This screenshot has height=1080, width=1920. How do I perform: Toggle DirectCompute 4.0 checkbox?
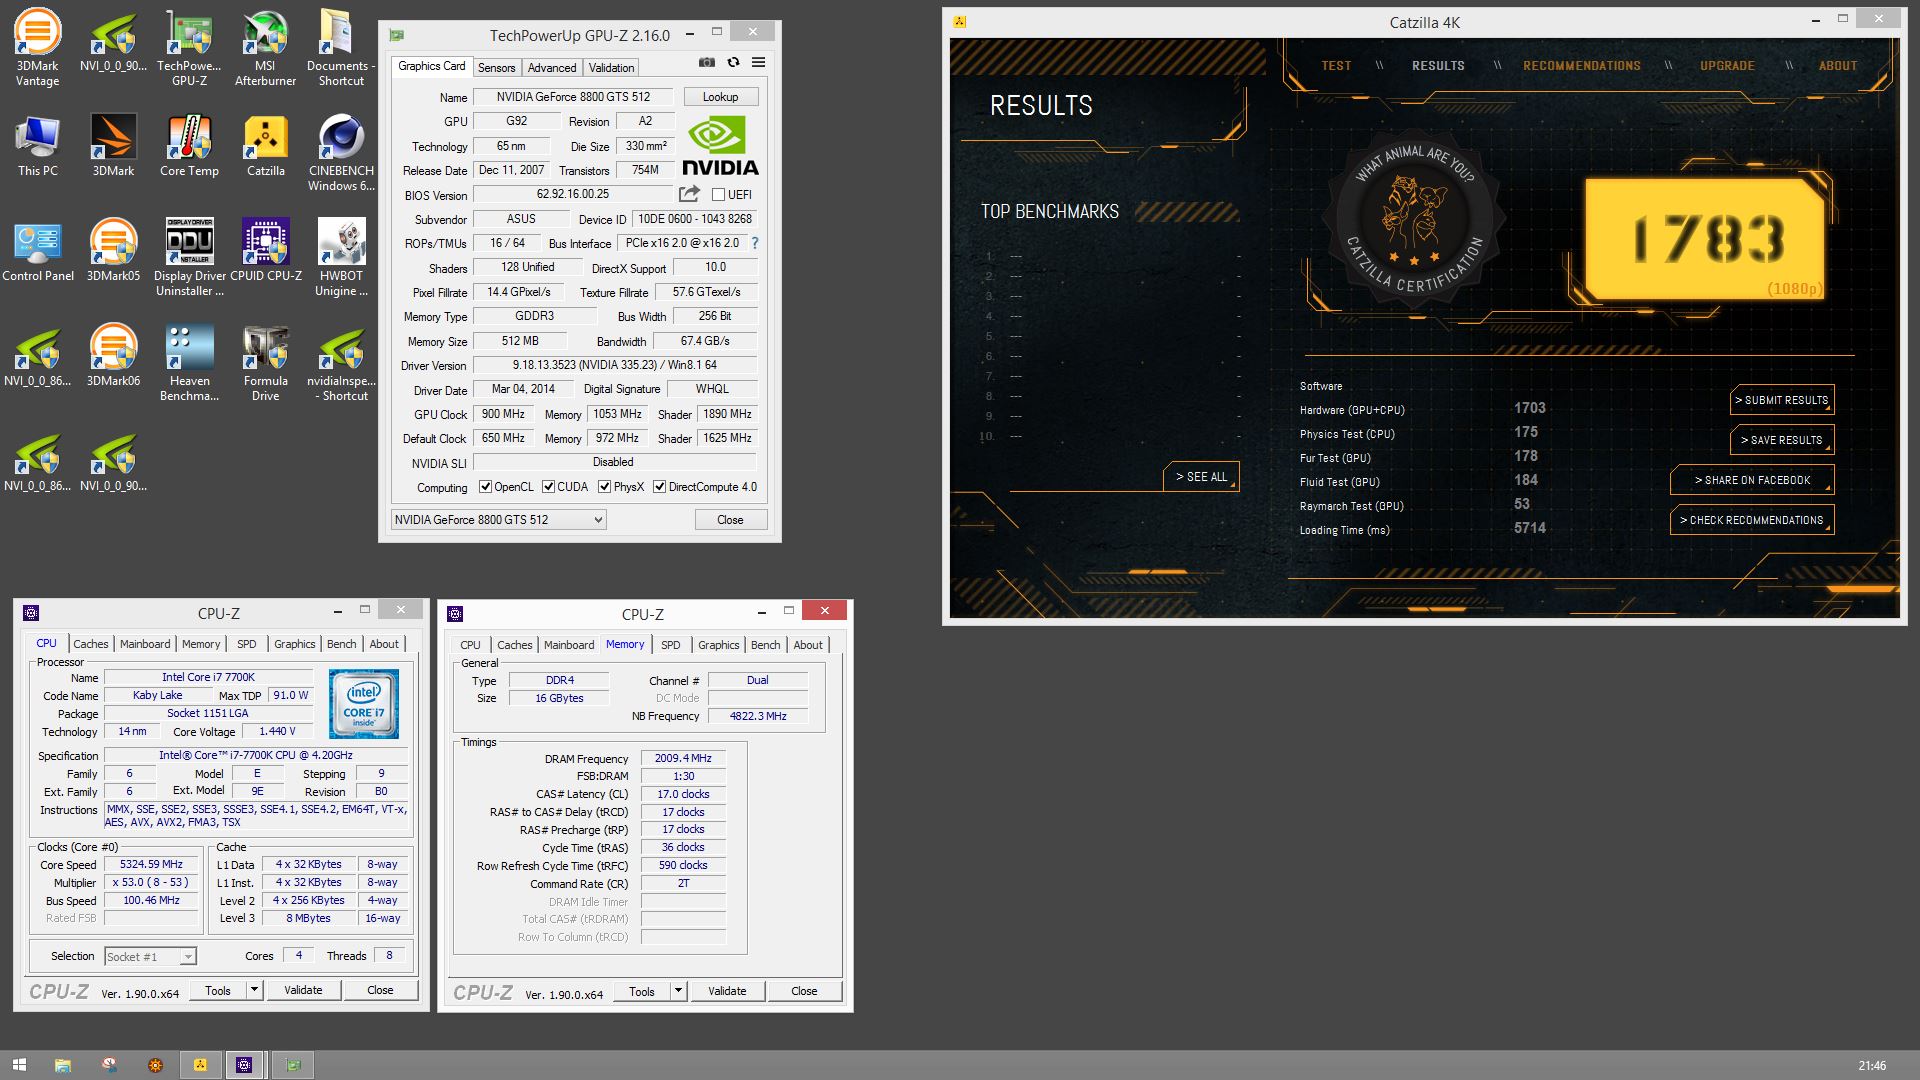pyautogui.click(x=659, y=487)
